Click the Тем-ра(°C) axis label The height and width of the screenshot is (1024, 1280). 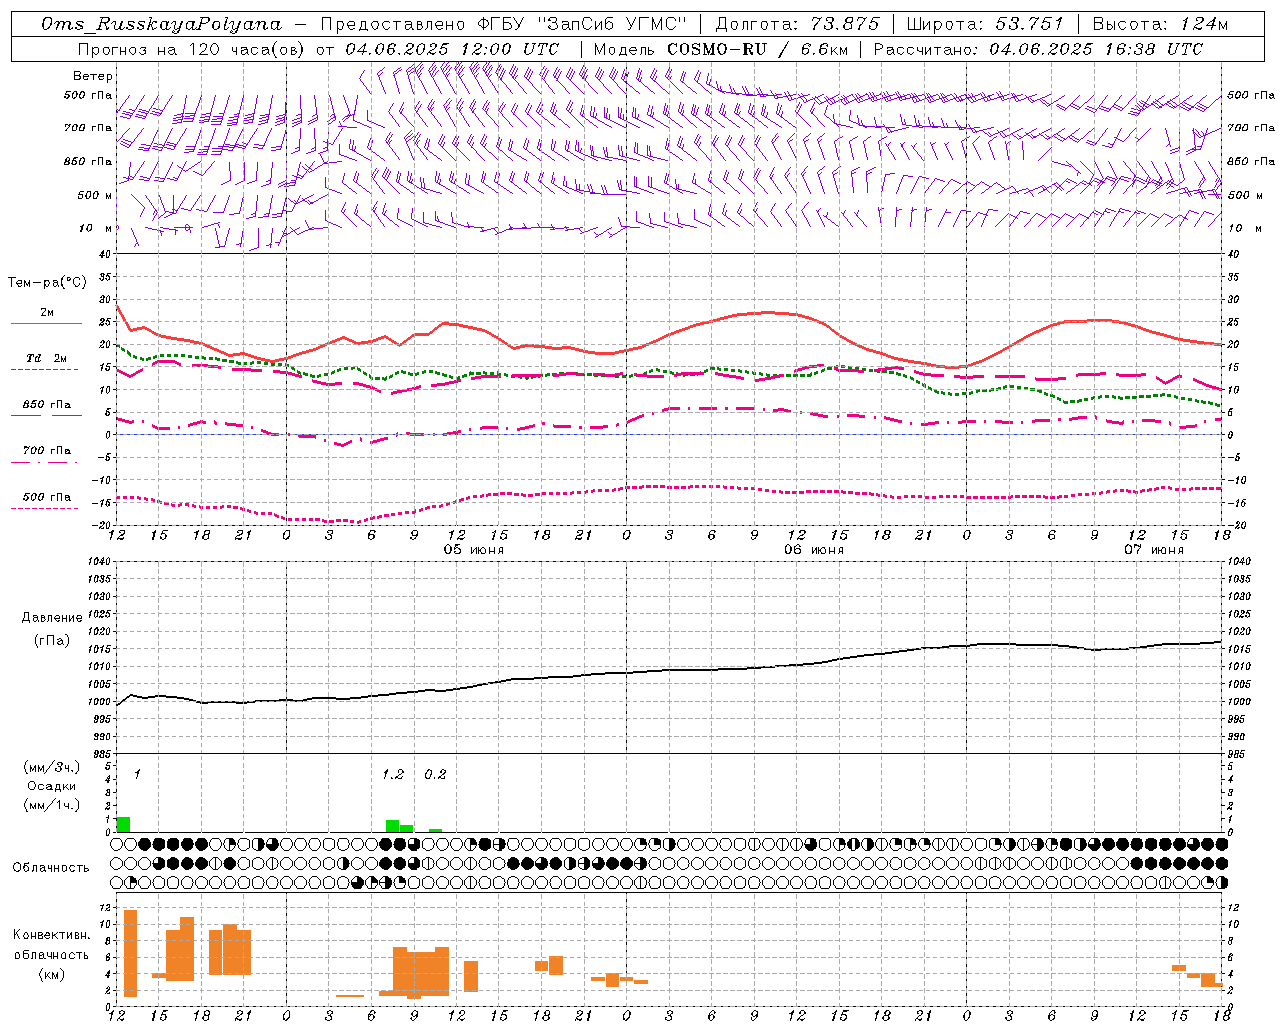[47, 283]
